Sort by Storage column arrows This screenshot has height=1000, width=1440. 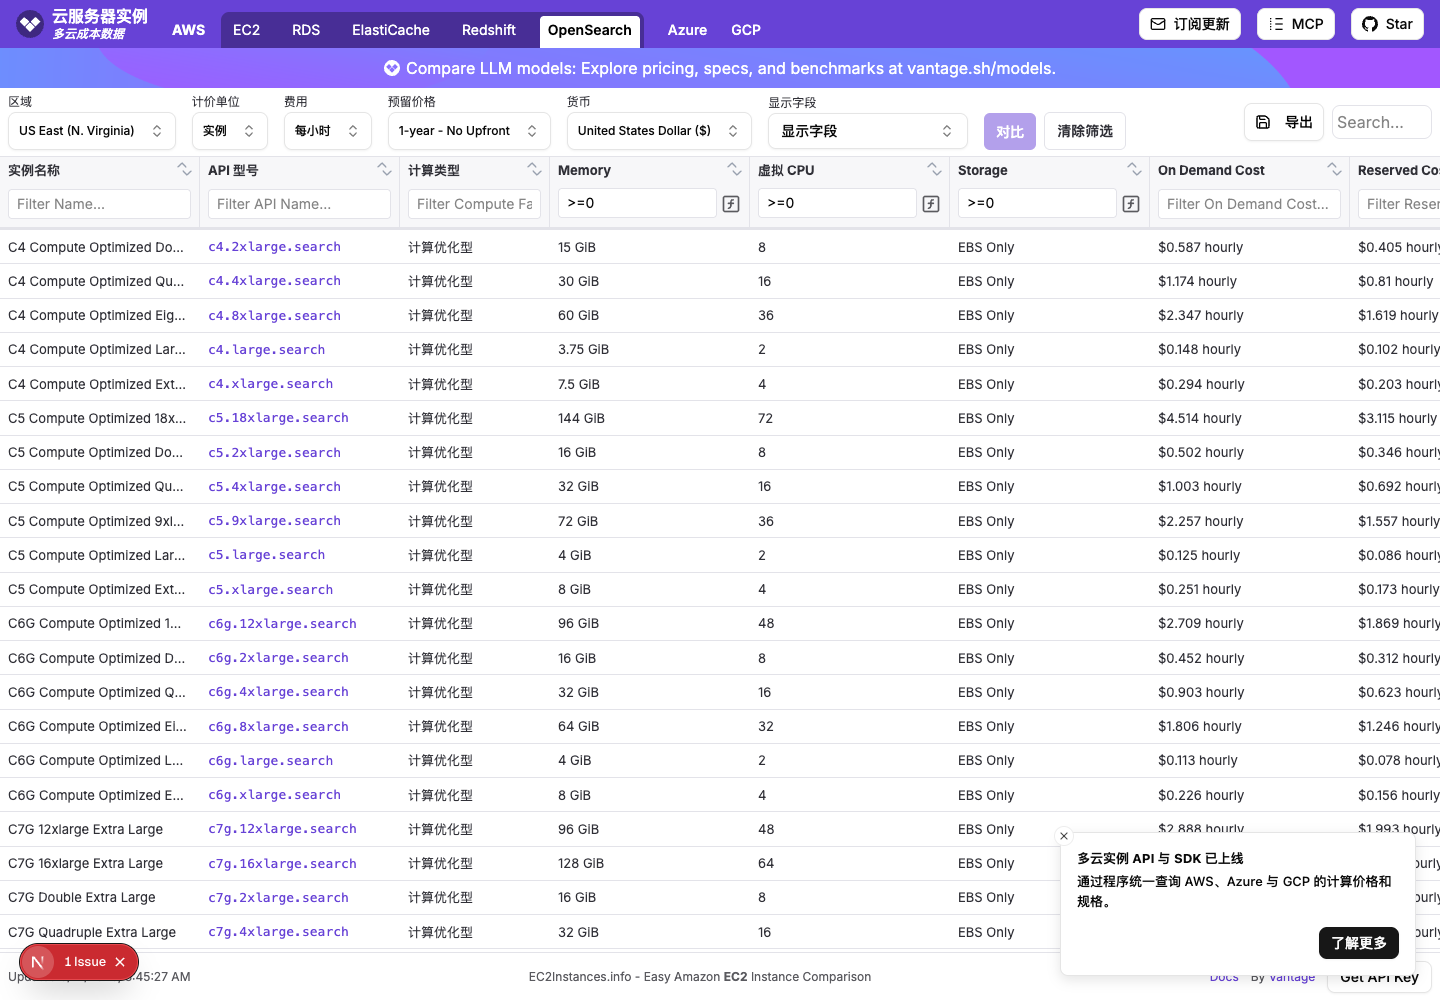click(1134, 169)
